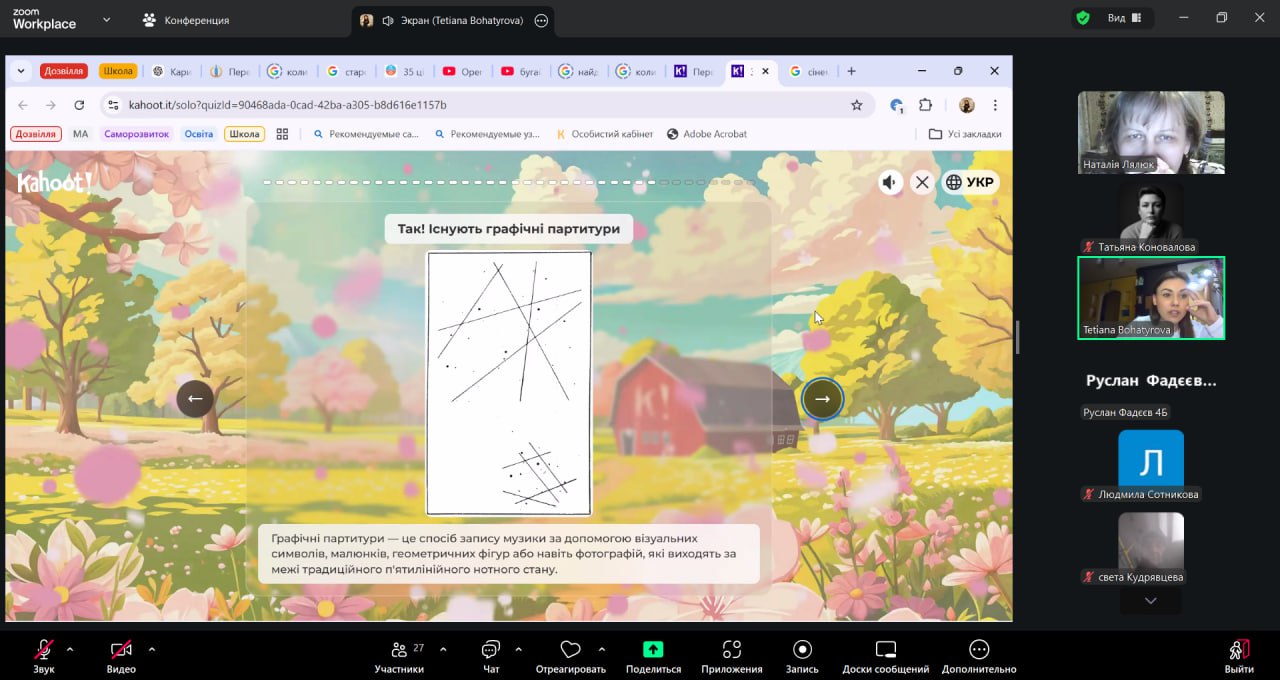Switch to the Конференция tab
This screenshot has width=1280, height=680.
point(186,20)
